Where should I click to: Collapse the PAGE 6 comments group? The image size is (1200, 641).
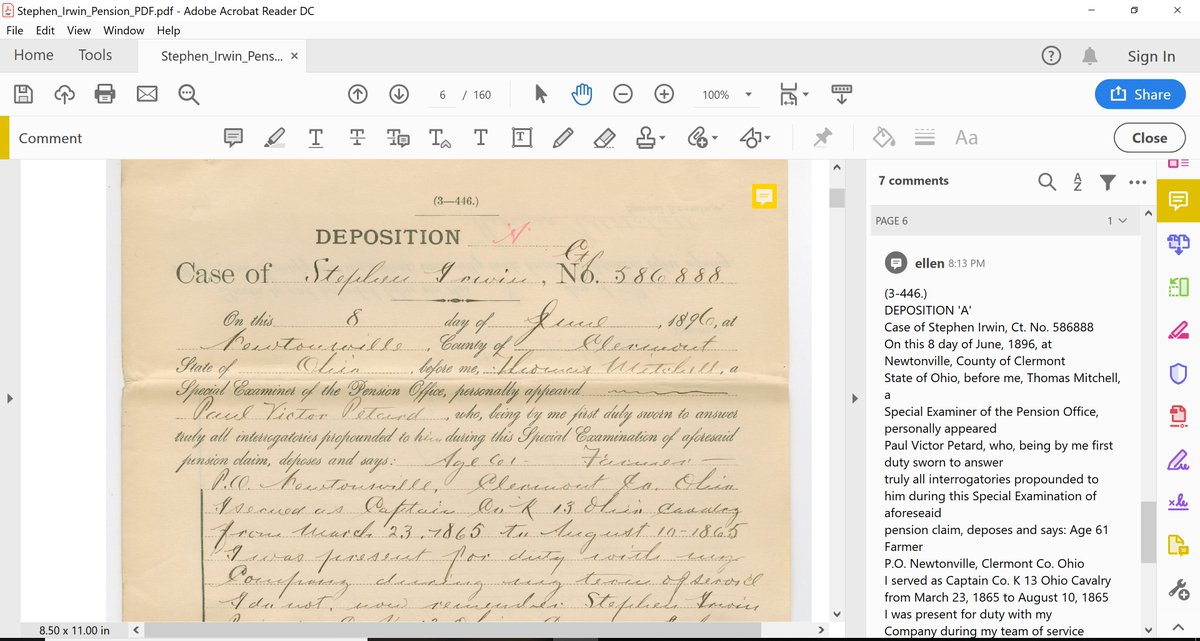pyautogui.click(x=1122, y=221)
